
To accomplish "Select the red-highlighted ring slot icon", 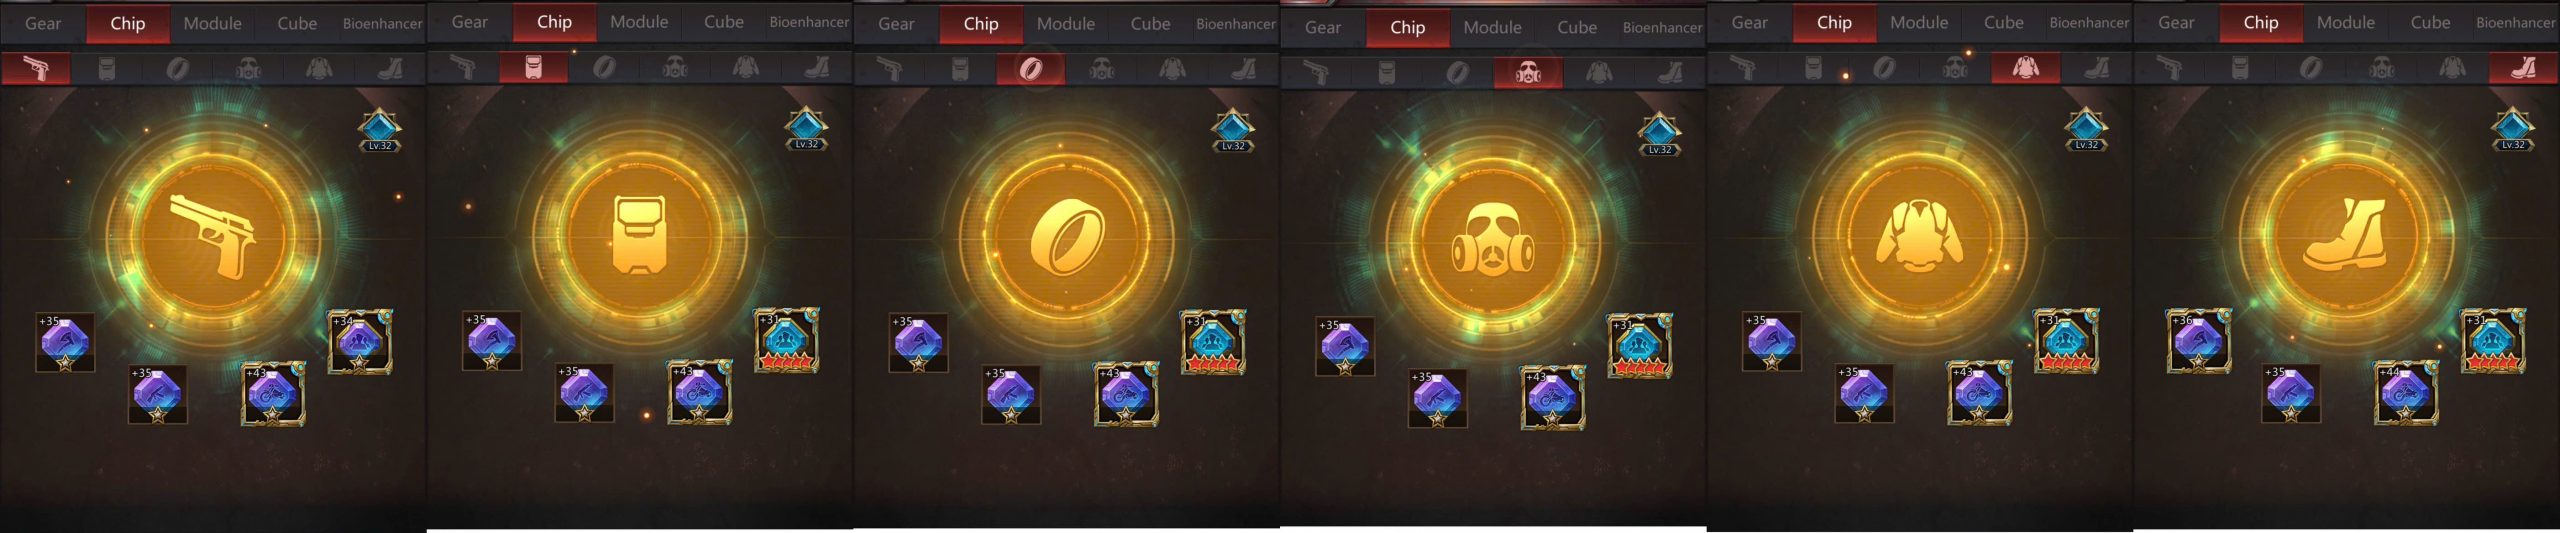I will point(1031,68).
